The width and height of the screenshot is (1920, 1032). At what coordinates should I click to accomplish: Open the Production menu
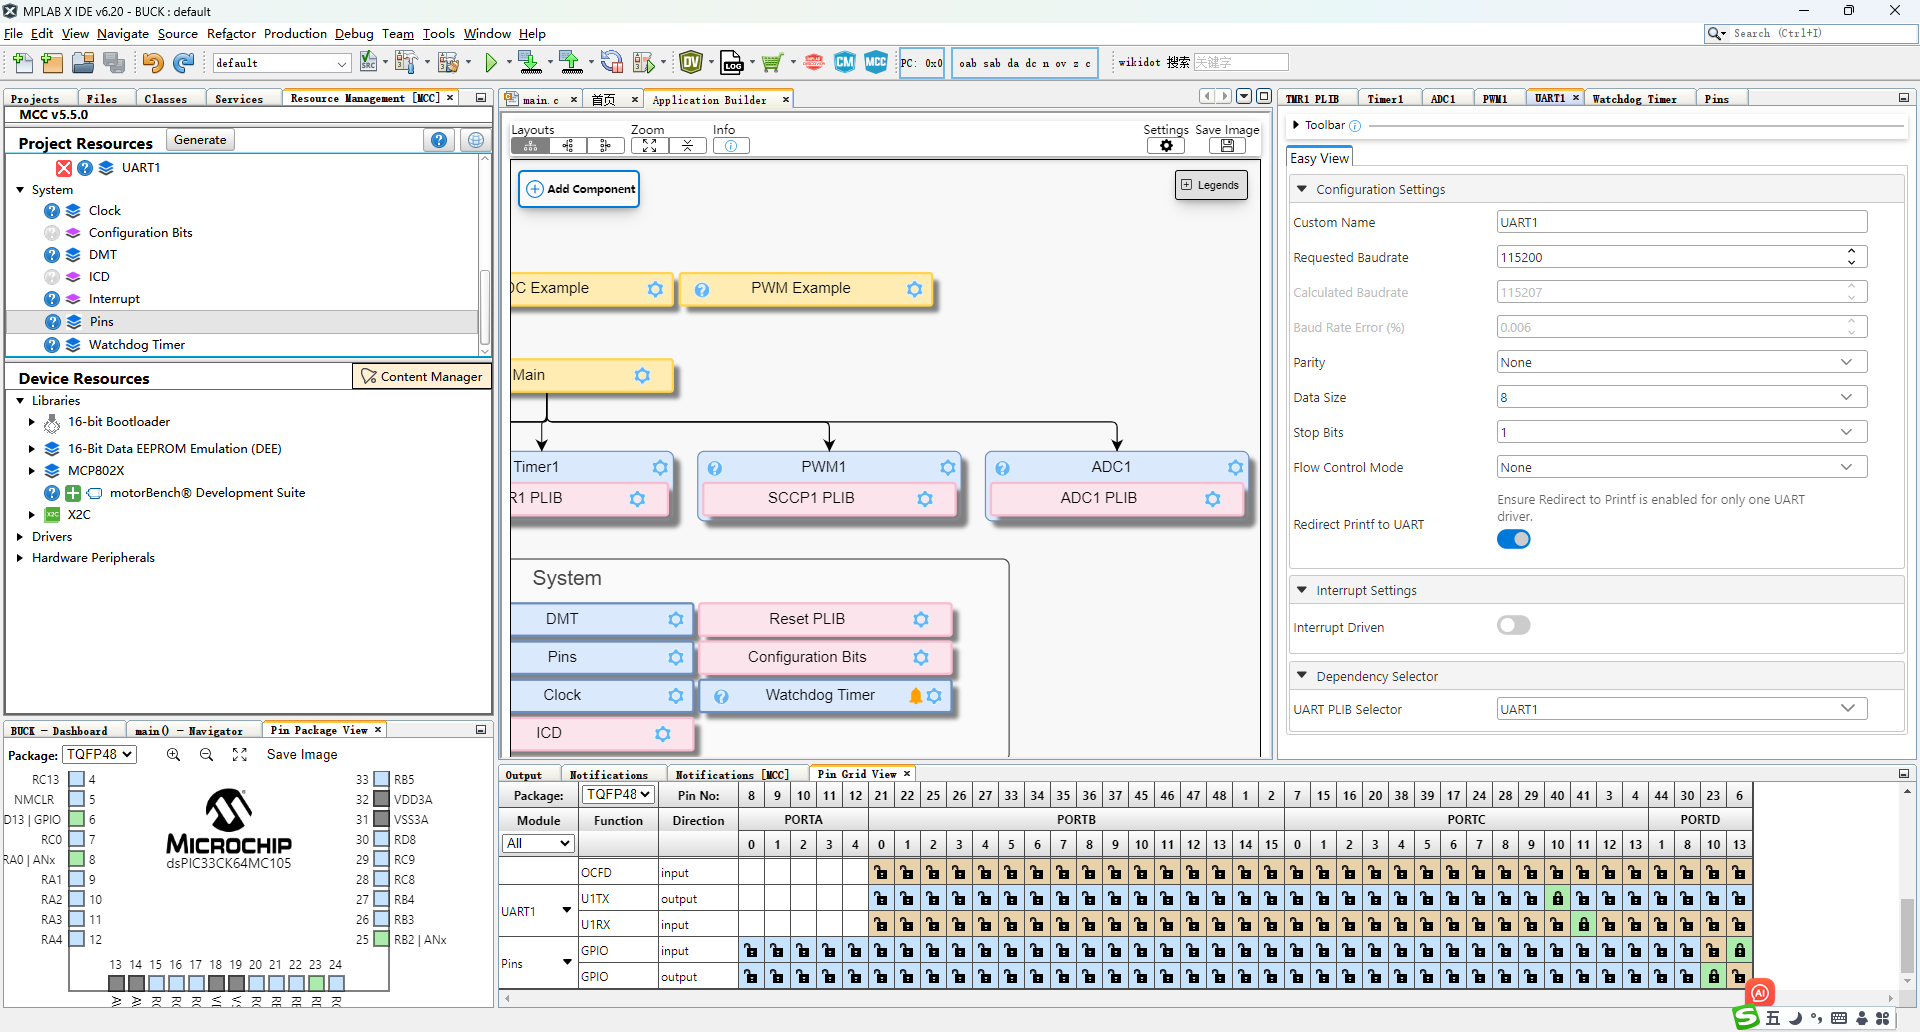(295, 33)
